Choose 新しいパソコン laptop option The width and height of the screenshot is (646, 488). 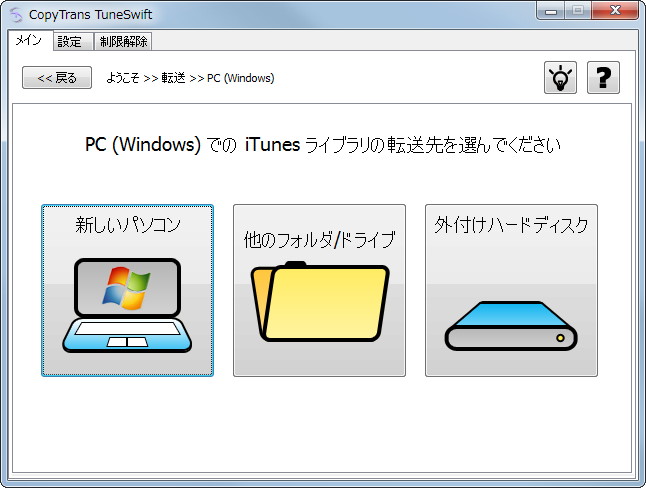[127, 290]
